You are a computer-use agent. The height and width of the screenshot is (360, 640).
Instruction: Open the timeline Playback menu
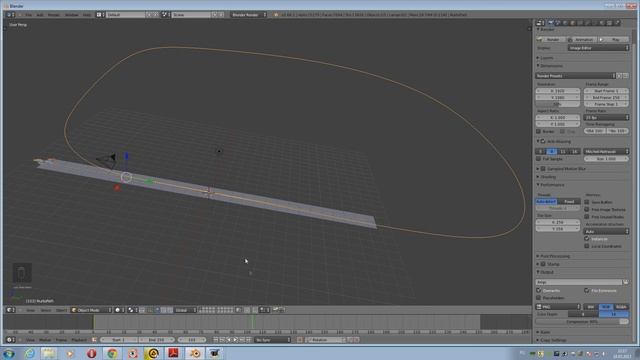click(79, 340)
